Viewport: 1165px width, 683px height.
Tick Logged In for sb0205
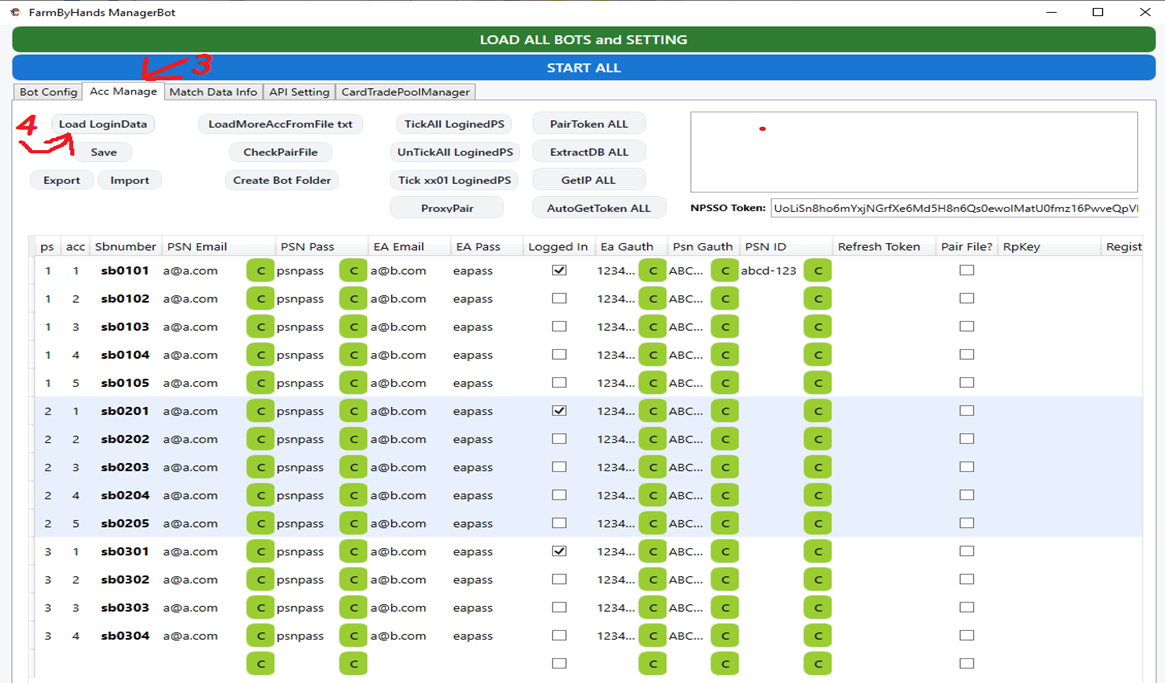coord(559,523)
